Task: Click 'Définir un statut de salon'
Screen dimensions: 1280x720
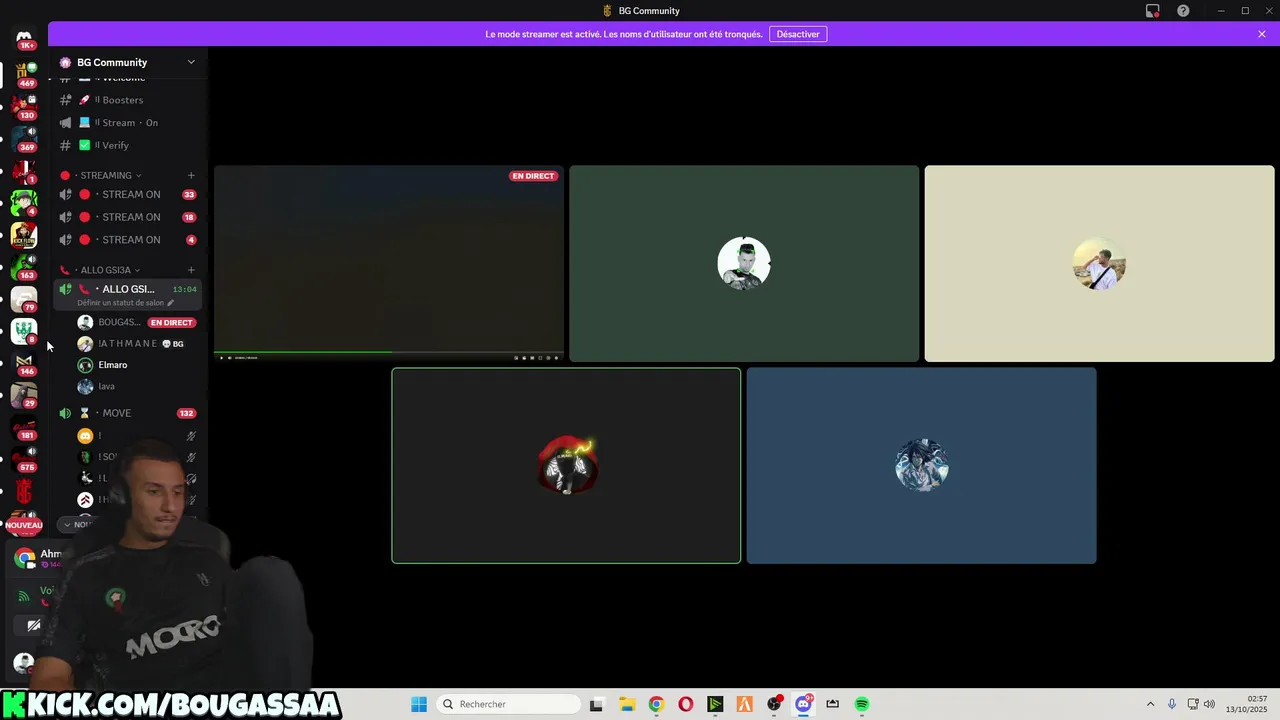Action: click(x=120, y=303)
